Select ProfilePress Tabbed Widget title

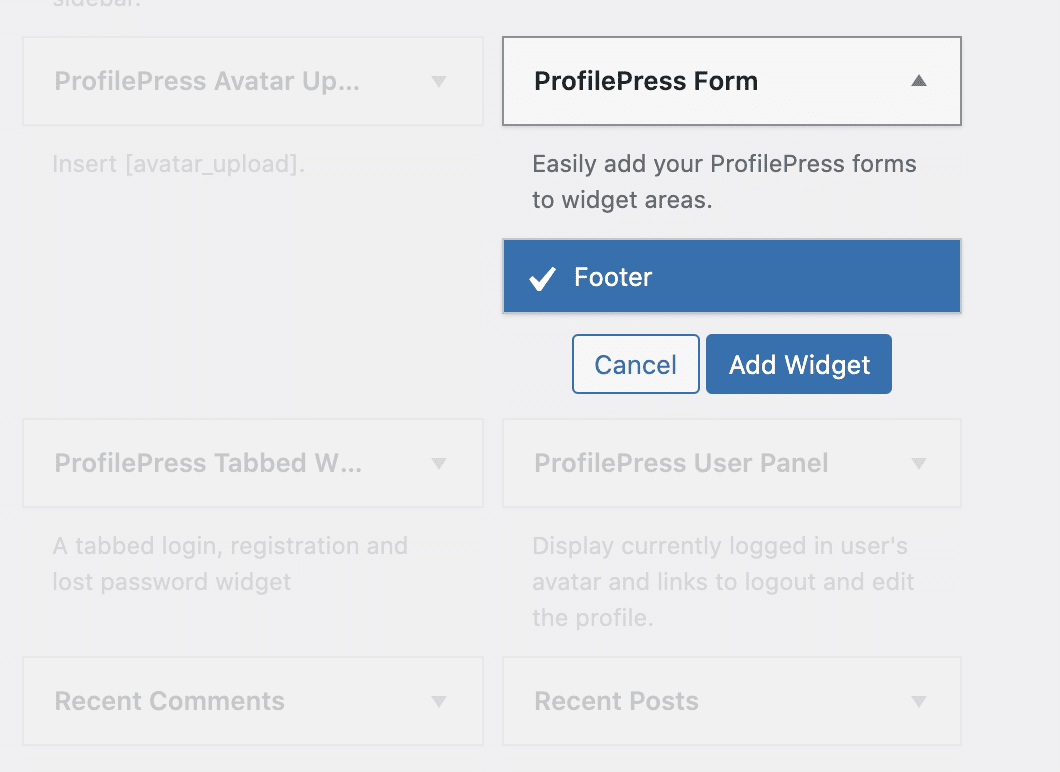click(208, 463)
